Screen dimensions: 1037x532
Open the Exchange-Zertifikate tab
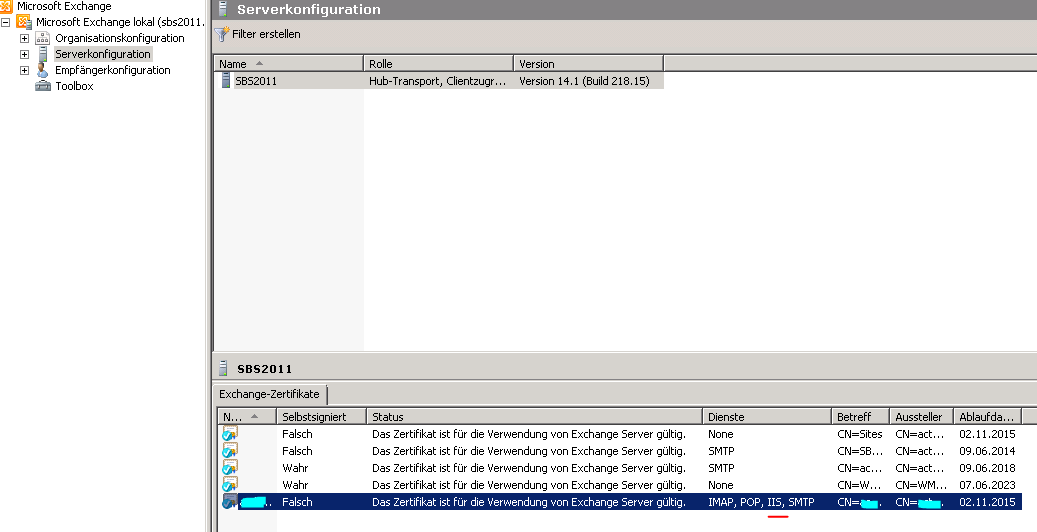269,394
